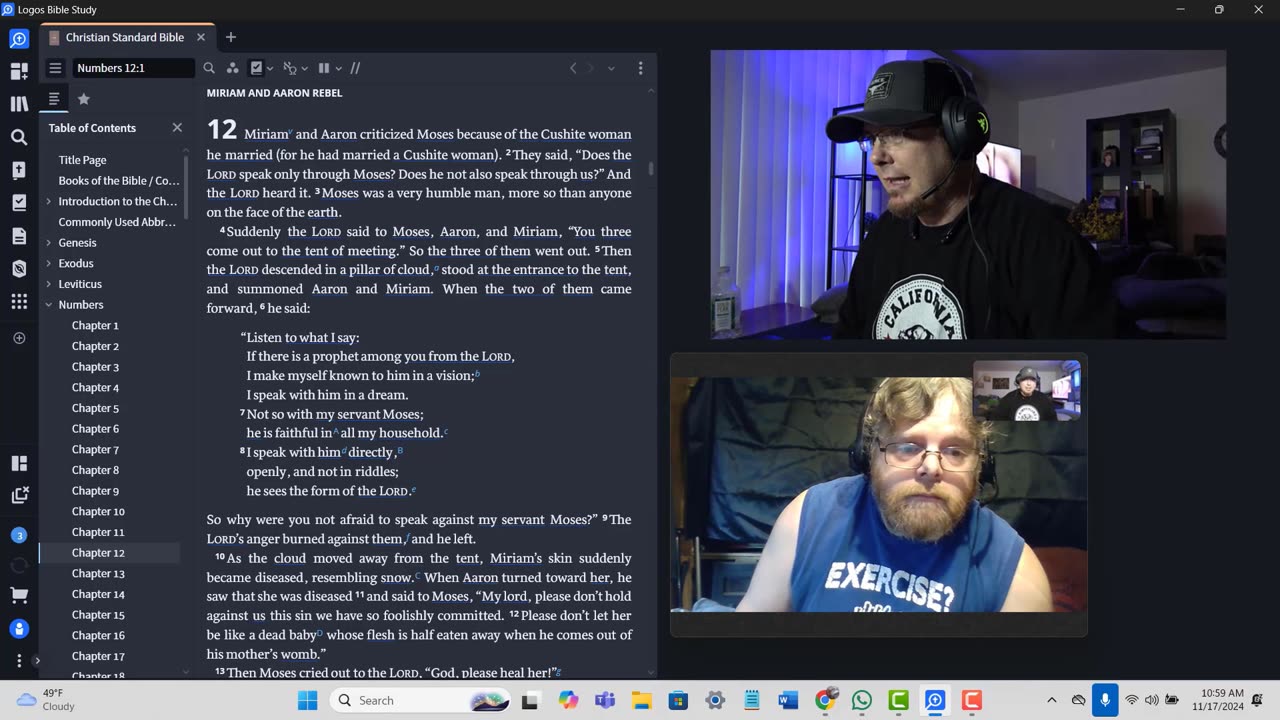Select the Christian Standard Bible tab
The height and width of the screenshot is (720, 1280).
click(x=125, y=37)
